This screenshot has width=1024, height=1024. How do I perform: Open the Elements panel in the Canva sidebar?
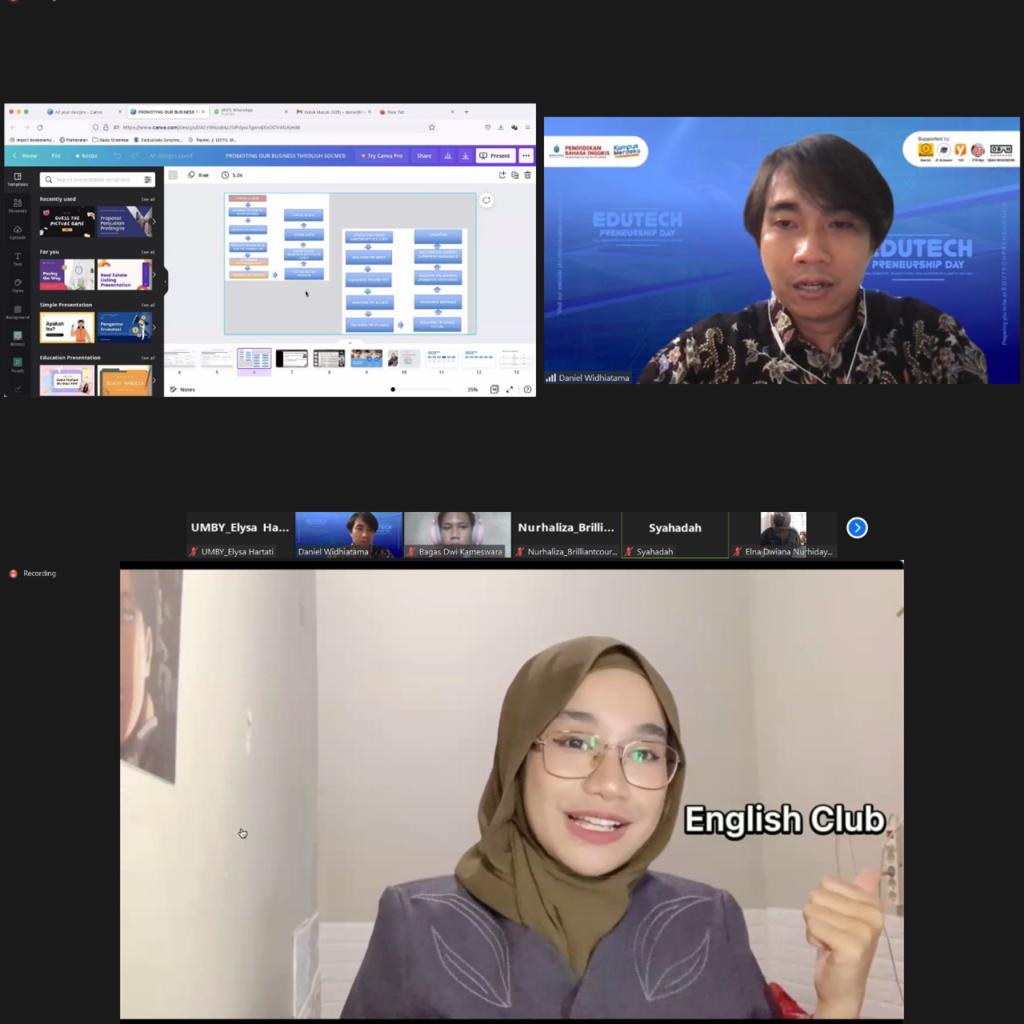[18, 206]
